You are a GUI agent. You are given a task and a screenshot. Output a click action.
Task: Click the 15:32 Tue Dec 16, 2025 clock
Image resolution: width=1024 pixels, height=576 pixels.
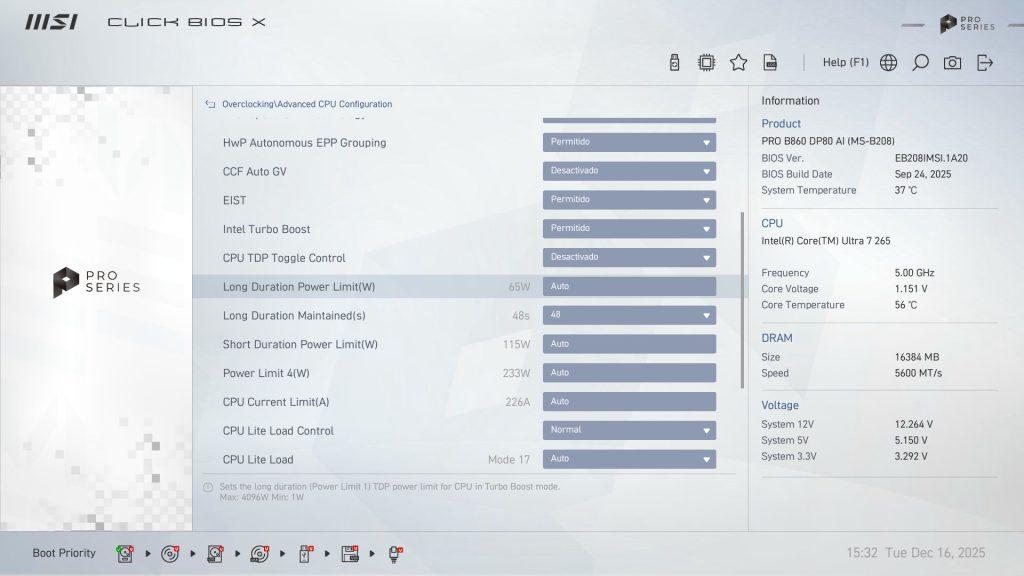click(x=916, y=553)
